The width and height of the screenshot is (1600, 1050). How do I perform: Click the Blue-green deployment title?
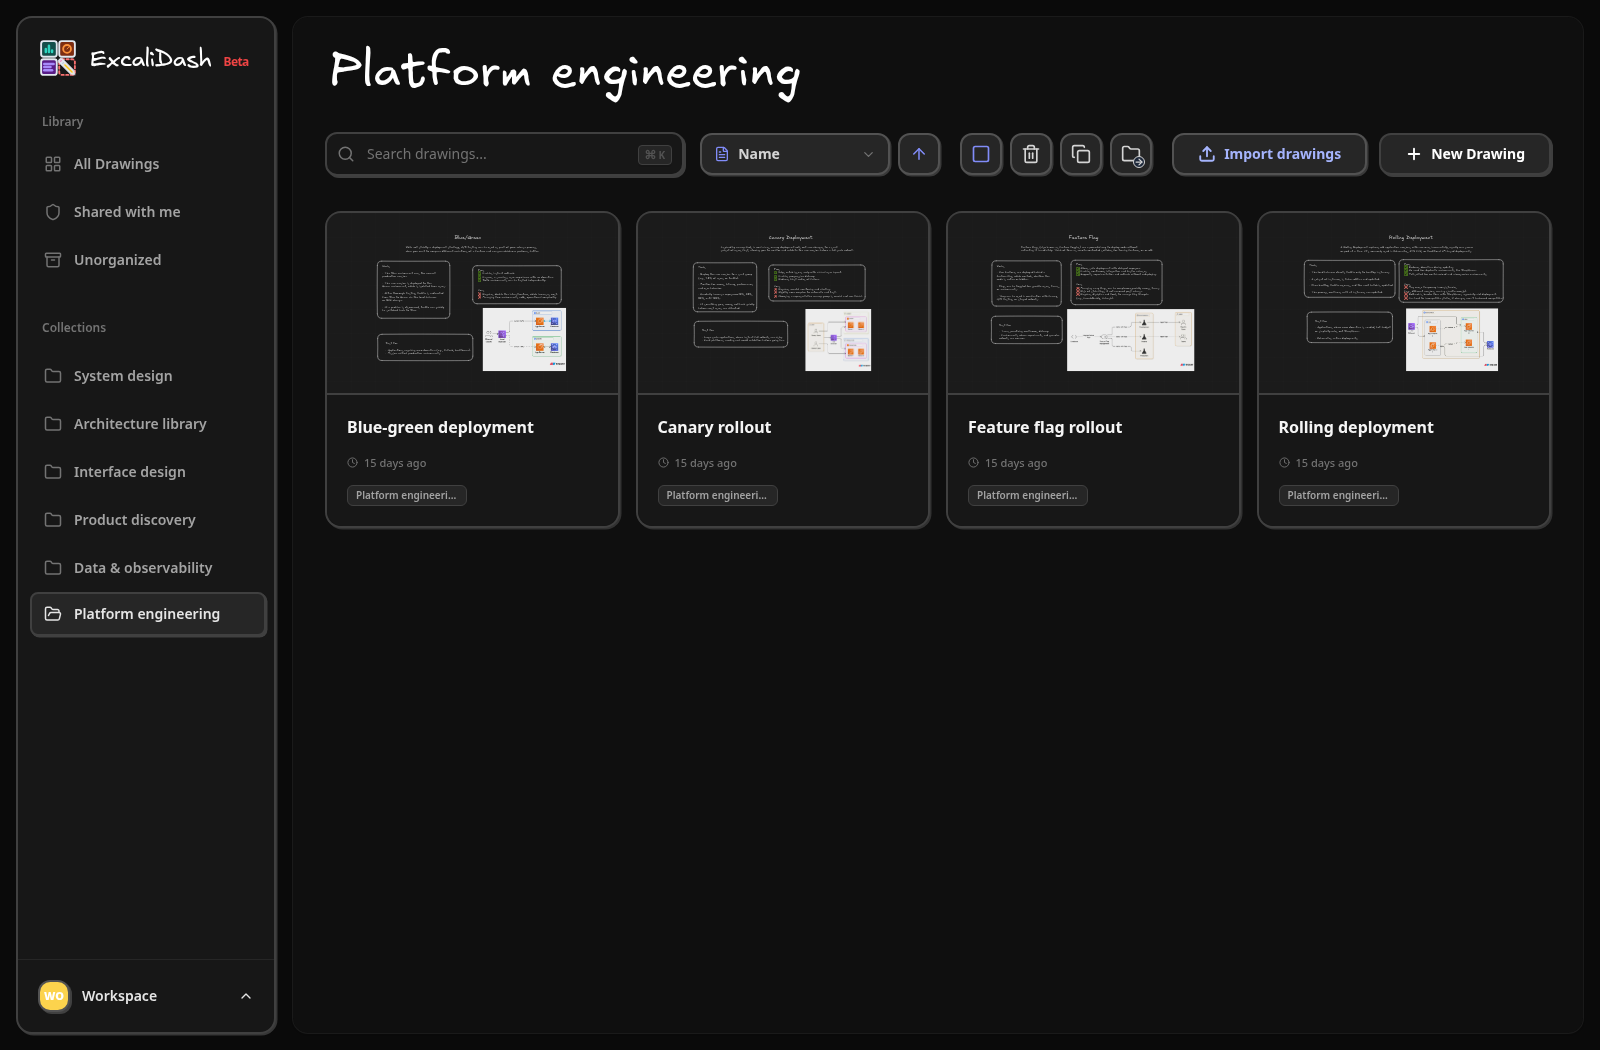440,427
